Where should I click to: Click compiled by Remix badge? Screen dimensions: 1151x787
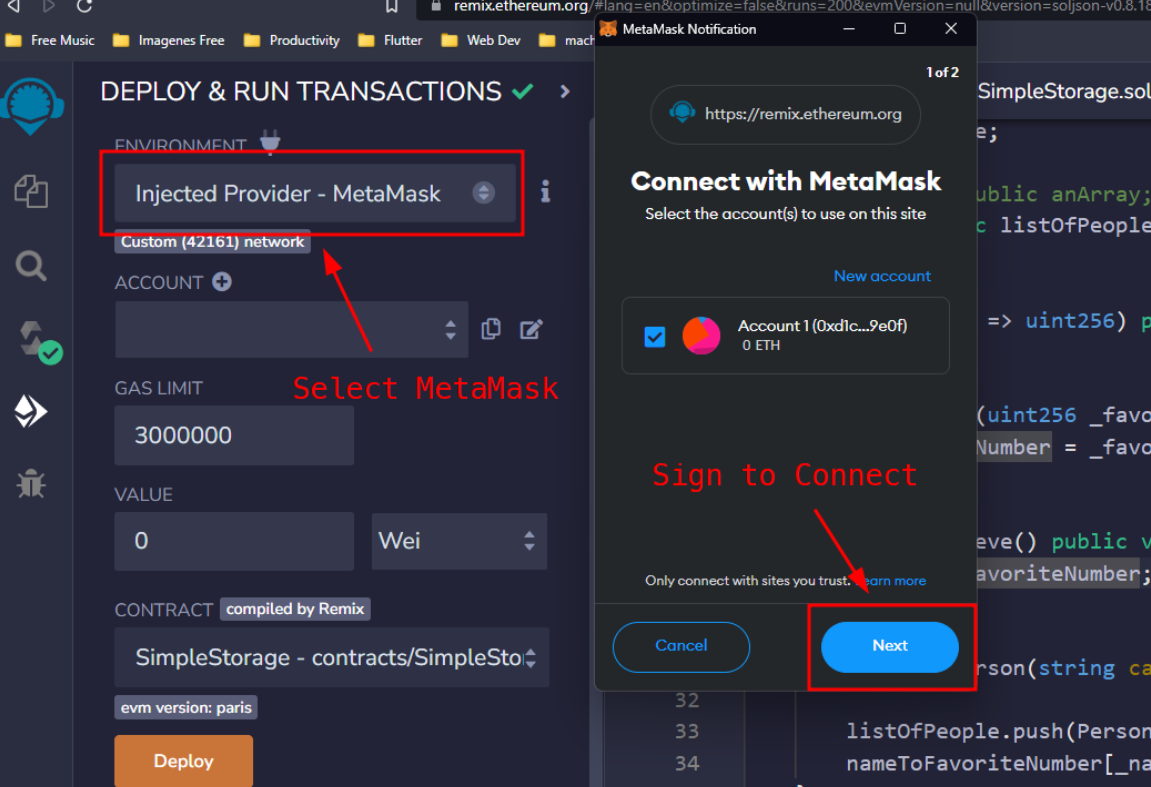click(x=294, y=609)
